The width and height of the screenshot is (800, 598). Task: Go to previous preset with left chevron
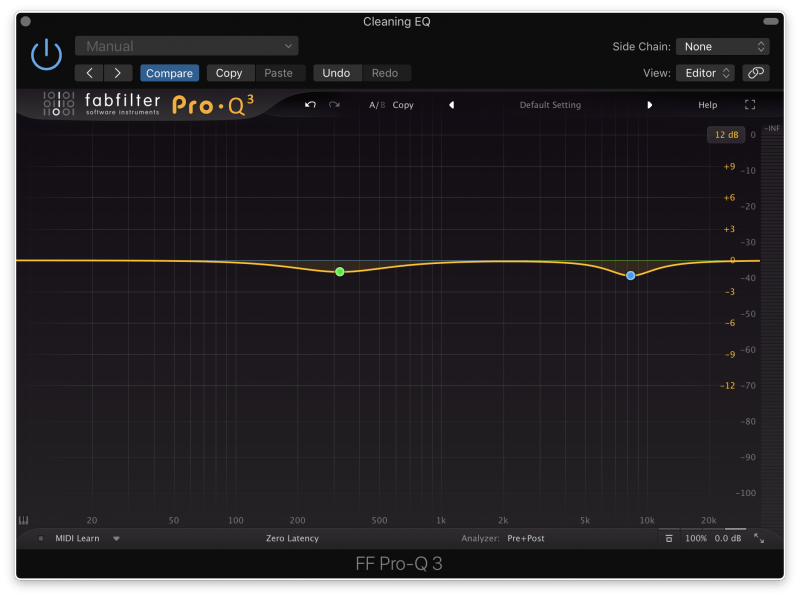coord(89,73)
